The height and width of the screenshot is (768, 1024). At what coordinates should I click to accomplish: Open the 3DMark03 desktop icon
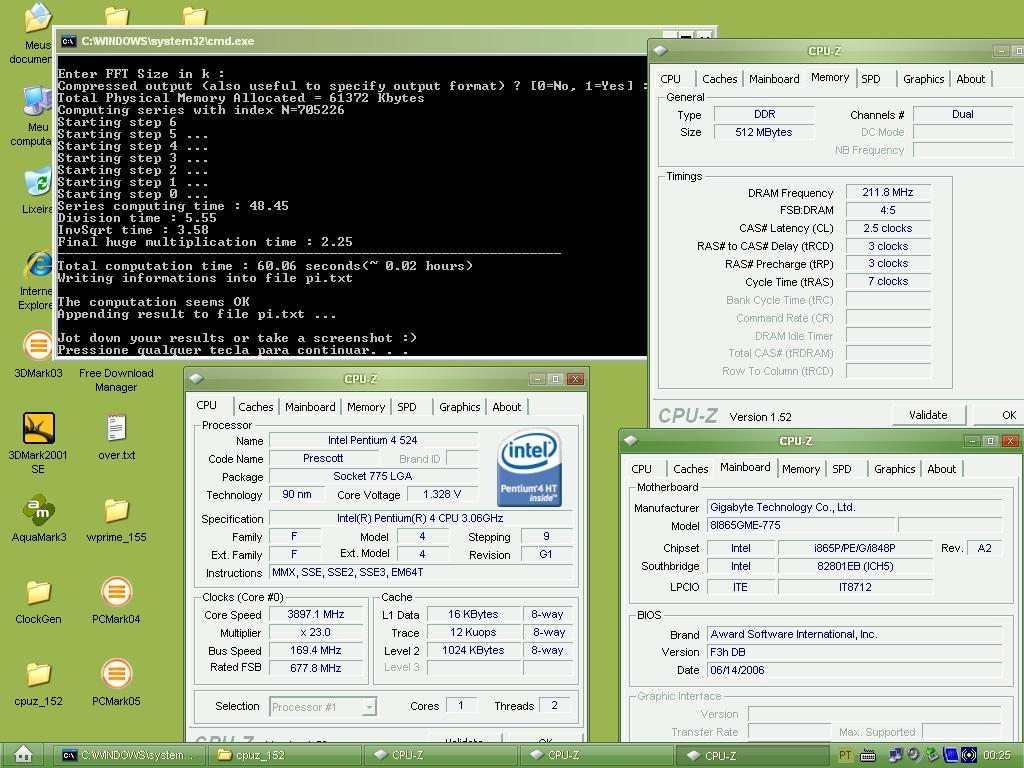pyautogui.click(x=38, y=345)
